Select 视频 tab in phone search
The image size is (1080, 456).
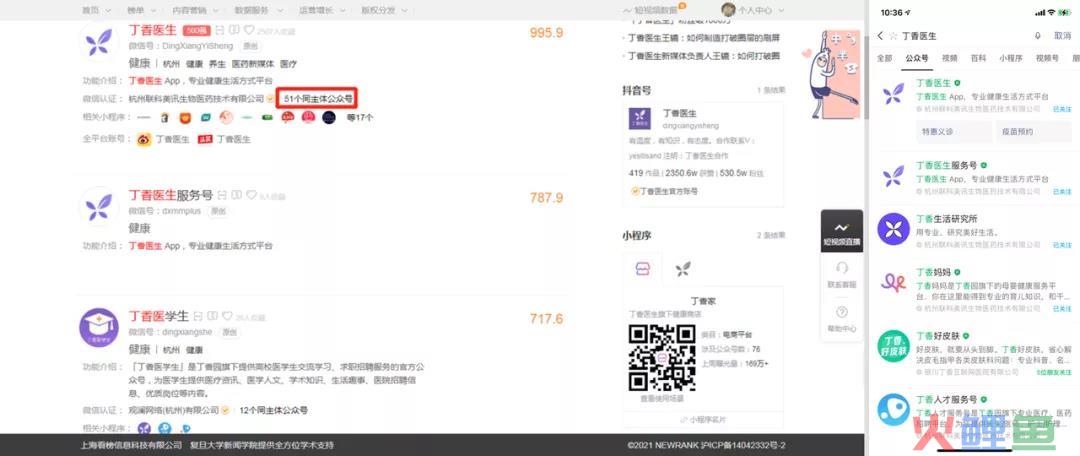pyautogui.click(x=950, y=59)
